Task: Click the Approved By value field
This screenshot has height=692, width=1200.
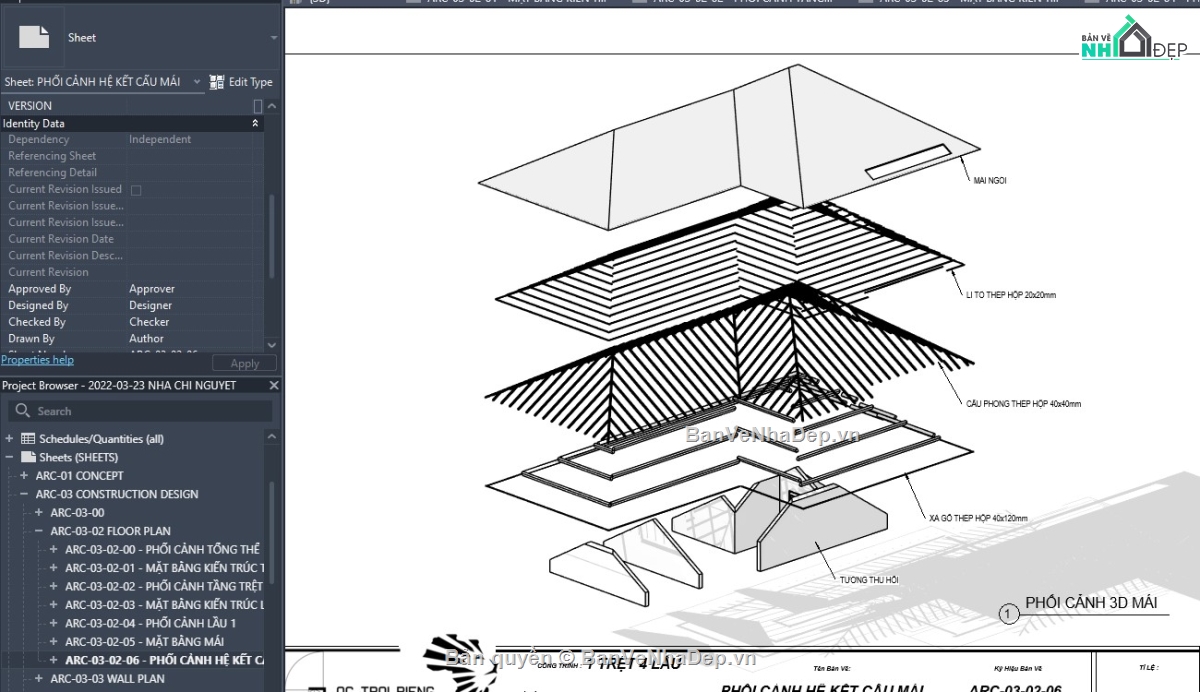Action: pyautogui.click(x=189, y=289)
